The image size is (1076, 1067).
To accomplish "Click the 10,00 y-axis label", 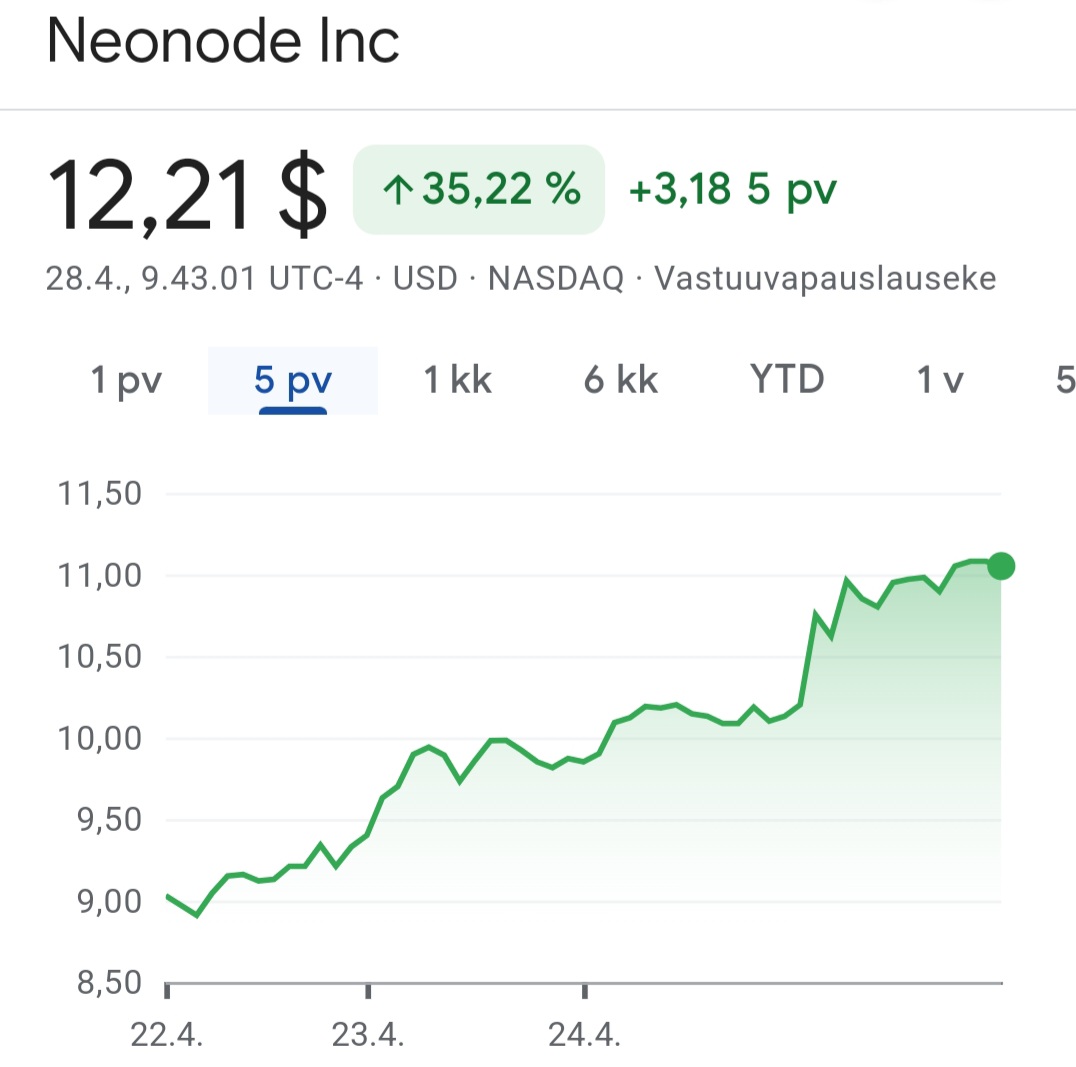I will (100, 739).
